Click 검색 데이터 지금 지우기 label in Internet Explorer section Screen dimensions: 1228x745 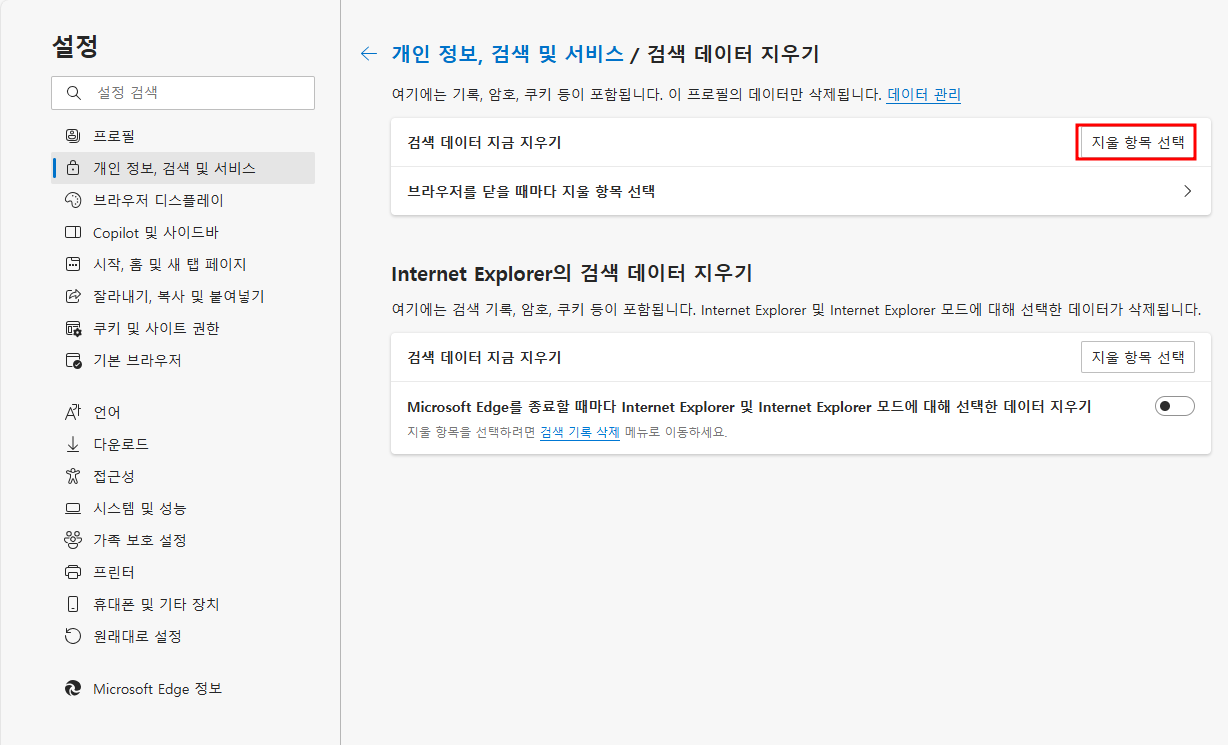485,357
